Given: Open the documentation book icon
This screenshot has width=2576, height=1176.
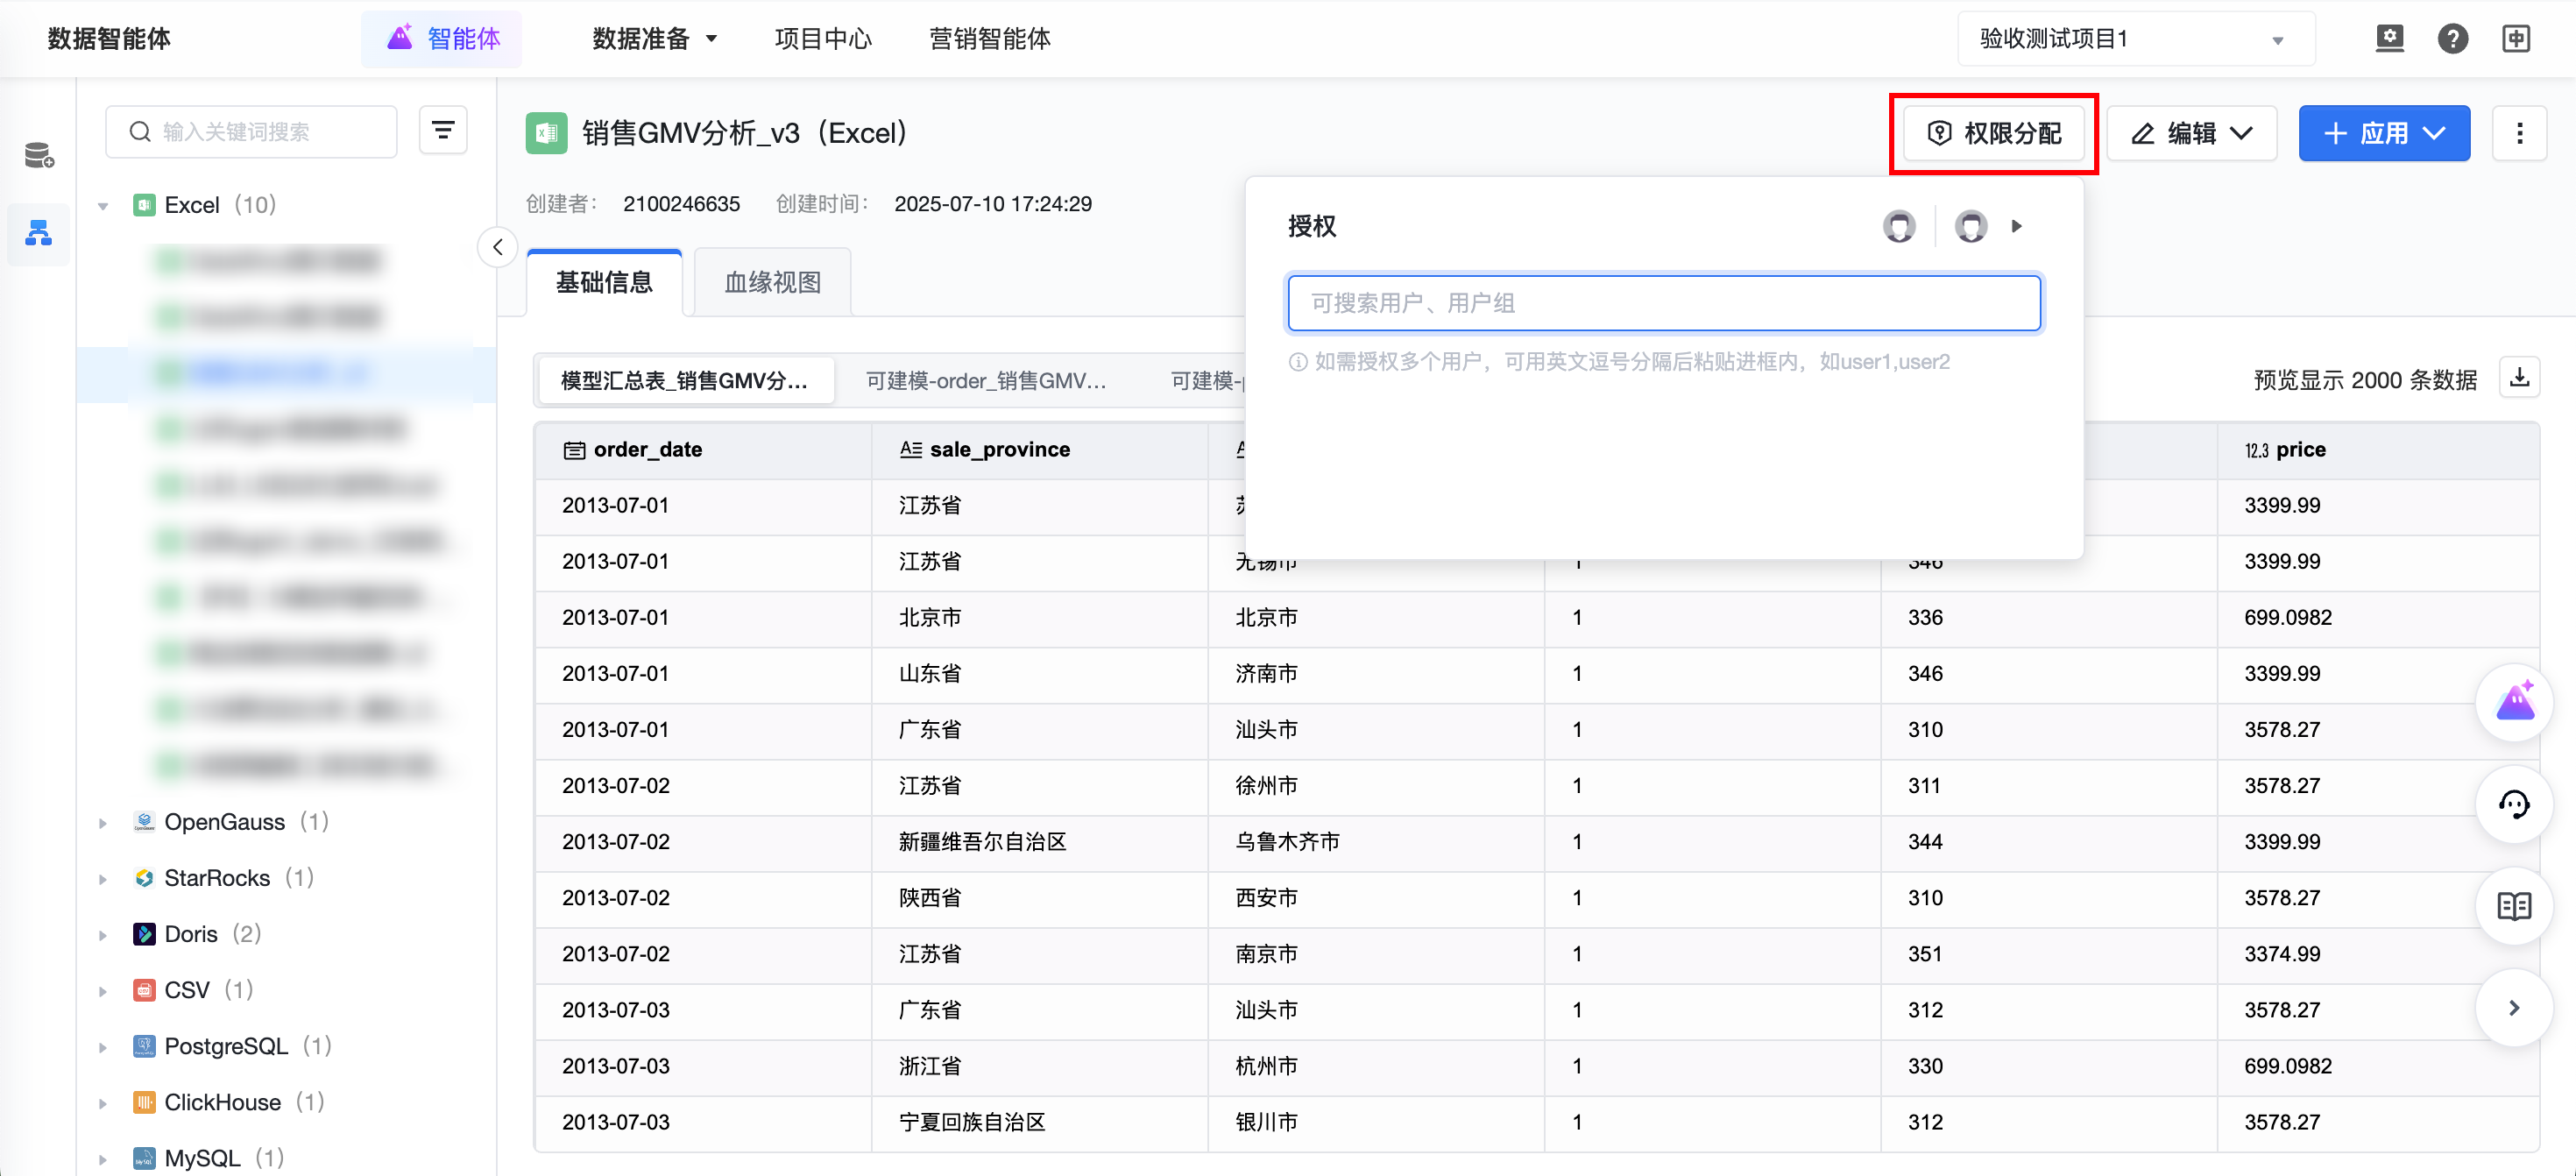Looking at the screenshot, I should [x=2514, y=906].
